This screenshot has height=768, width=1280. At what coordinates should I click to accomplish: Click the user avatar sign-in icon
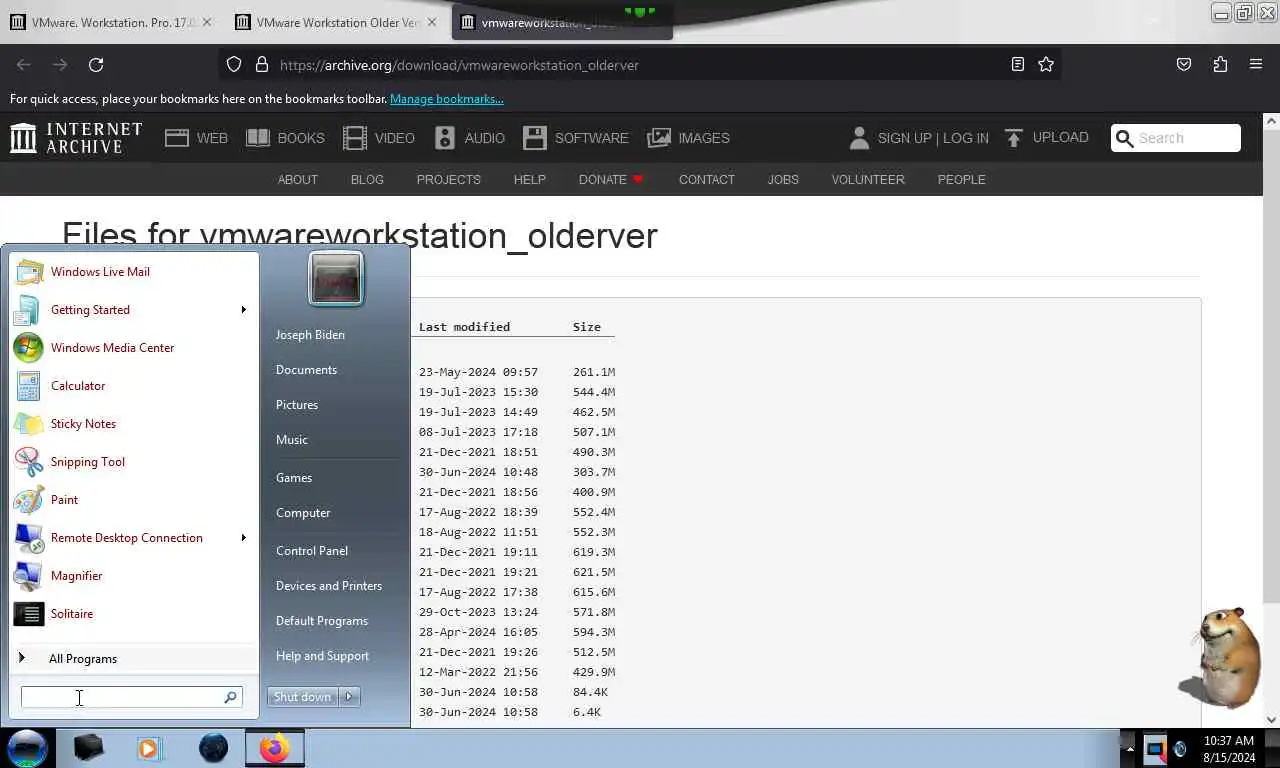point(859,138)
